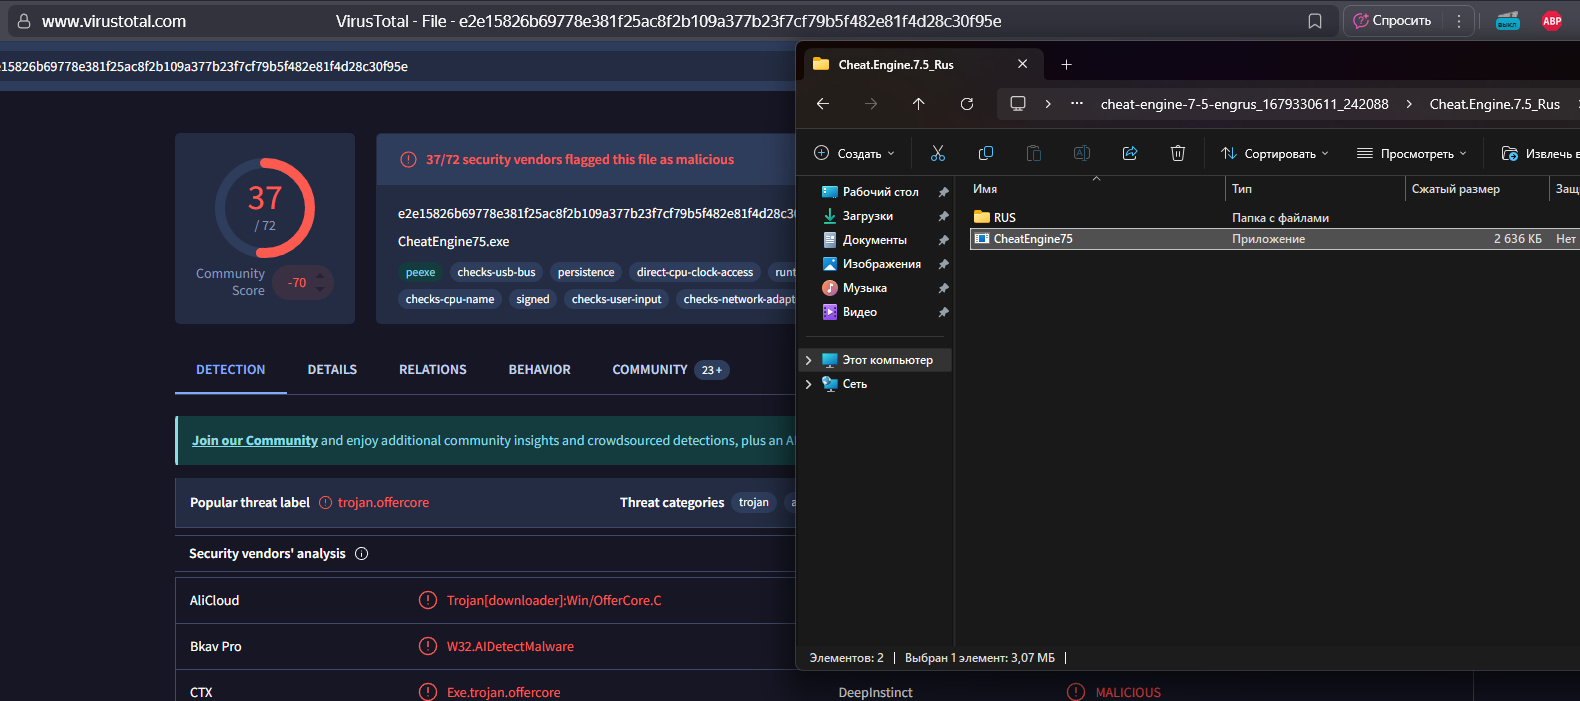Open the Создать new item button
Image resolution: width=1580 pixels, height=701 pixels.
[853, 154]
